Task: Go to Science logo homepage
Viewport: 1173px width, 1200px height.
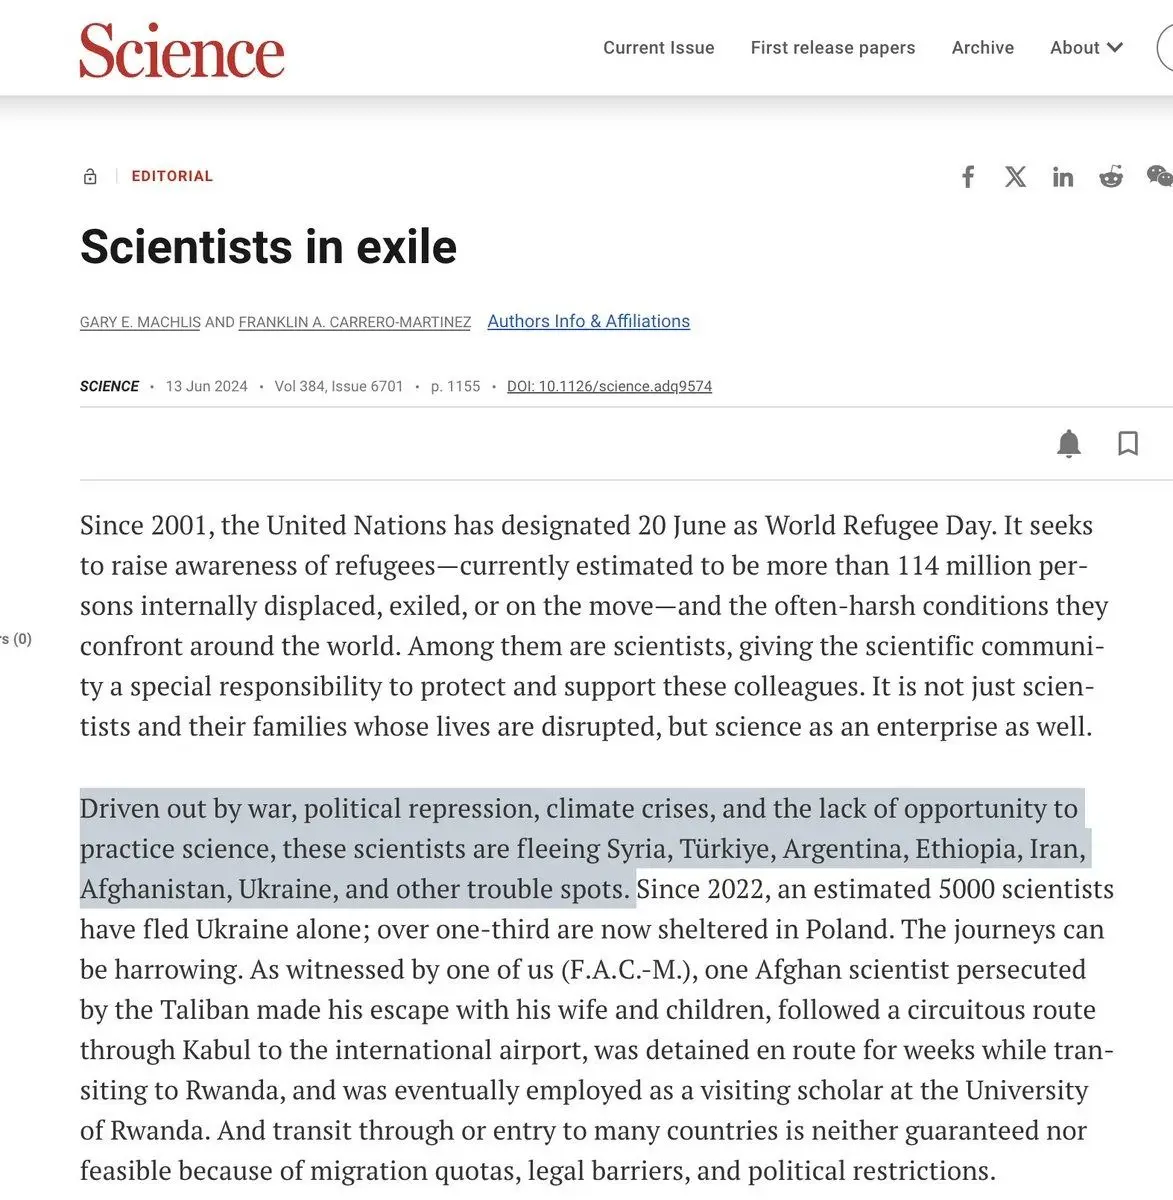Action: 182,50
